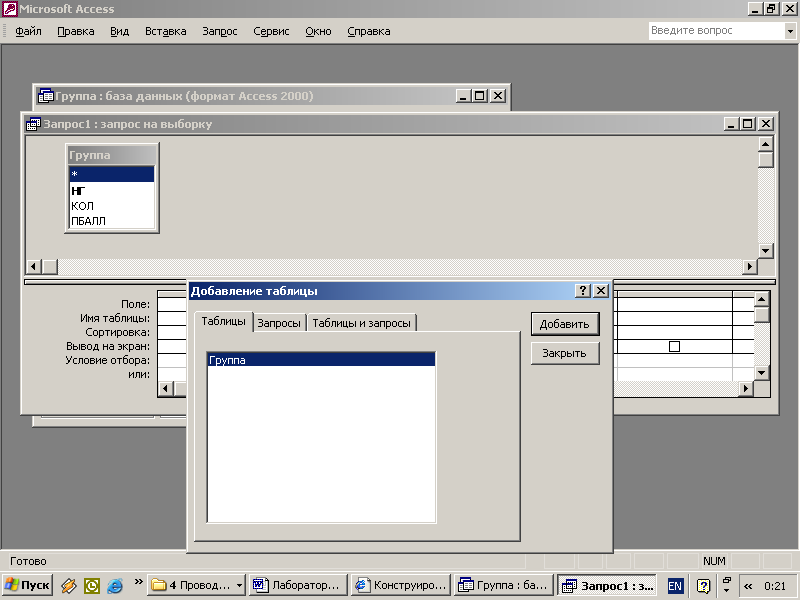This screenshot has height=600, width=800.
Task: Open the Вставка menu
Action: coord(165,31)
